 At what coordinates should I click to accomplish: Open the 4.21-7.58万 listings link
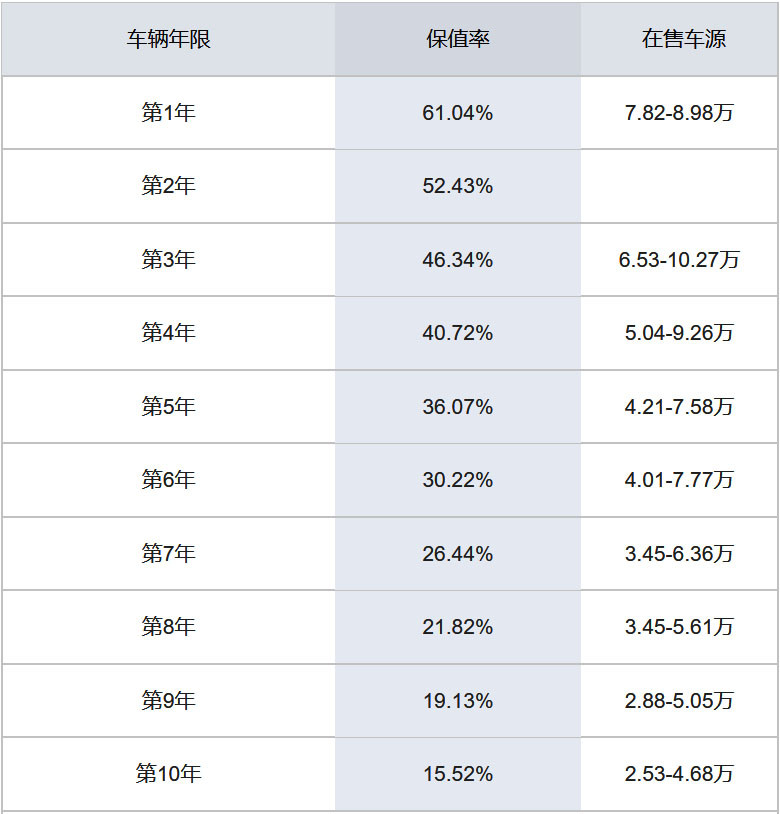[x=679, y=407]
